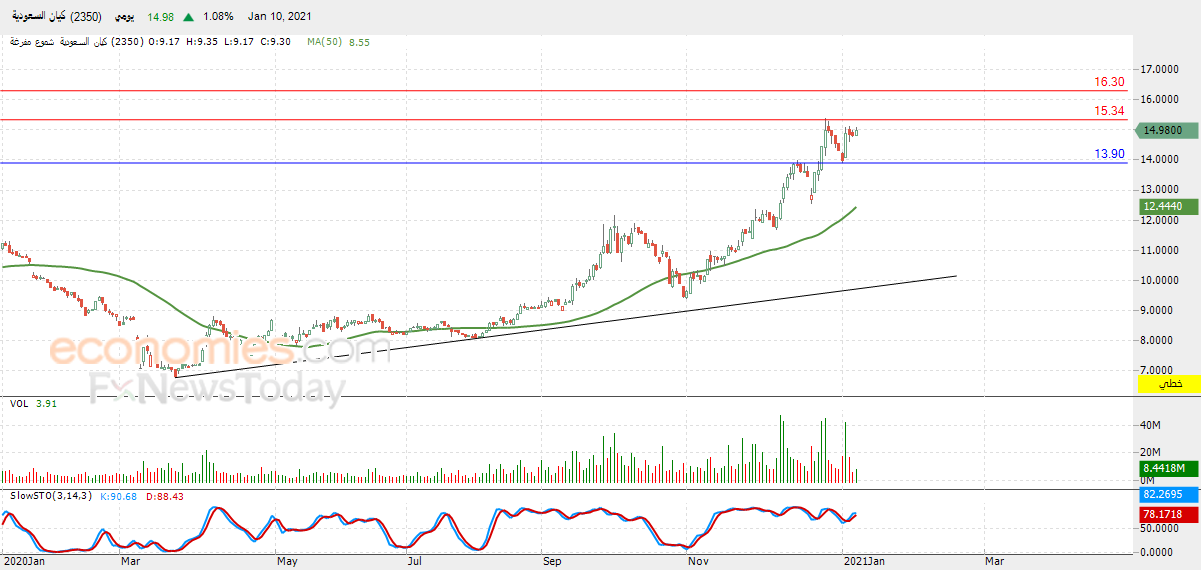
Task: Click the Jul time axis label
Action: pyautogui.click(x=414, y=563)
